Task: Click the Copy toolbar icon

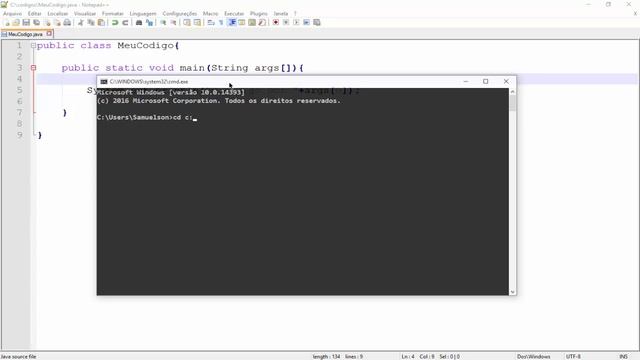Action: tap(91, 22)
